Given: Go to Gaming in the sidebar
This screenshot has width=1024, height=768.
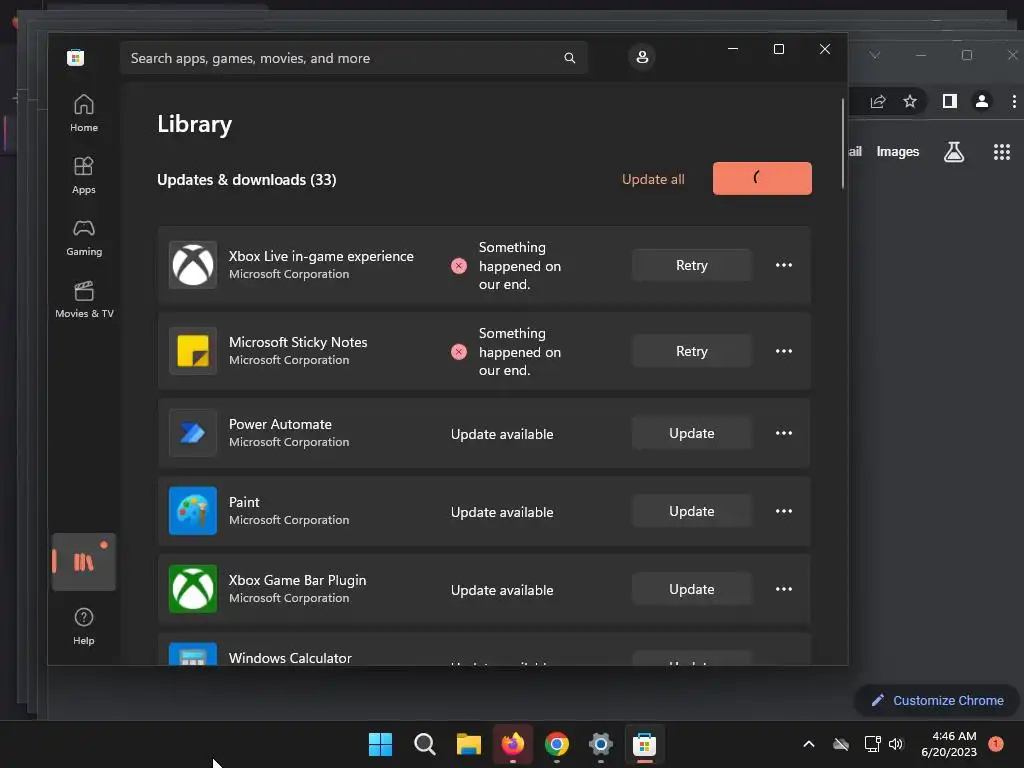Looking at the screenshot, I should tap(84, 237).
